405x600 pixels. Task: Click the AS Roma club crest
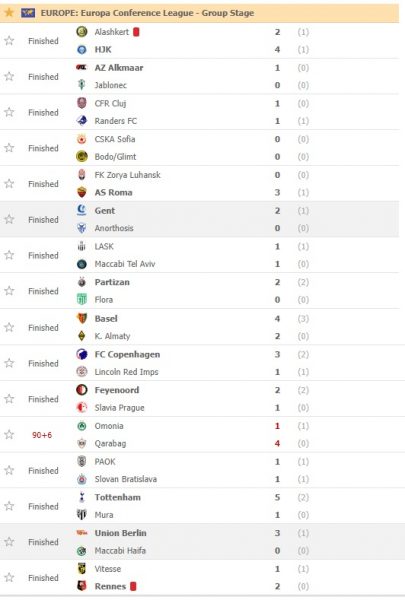pyautogui.click(x=82, y=192)
